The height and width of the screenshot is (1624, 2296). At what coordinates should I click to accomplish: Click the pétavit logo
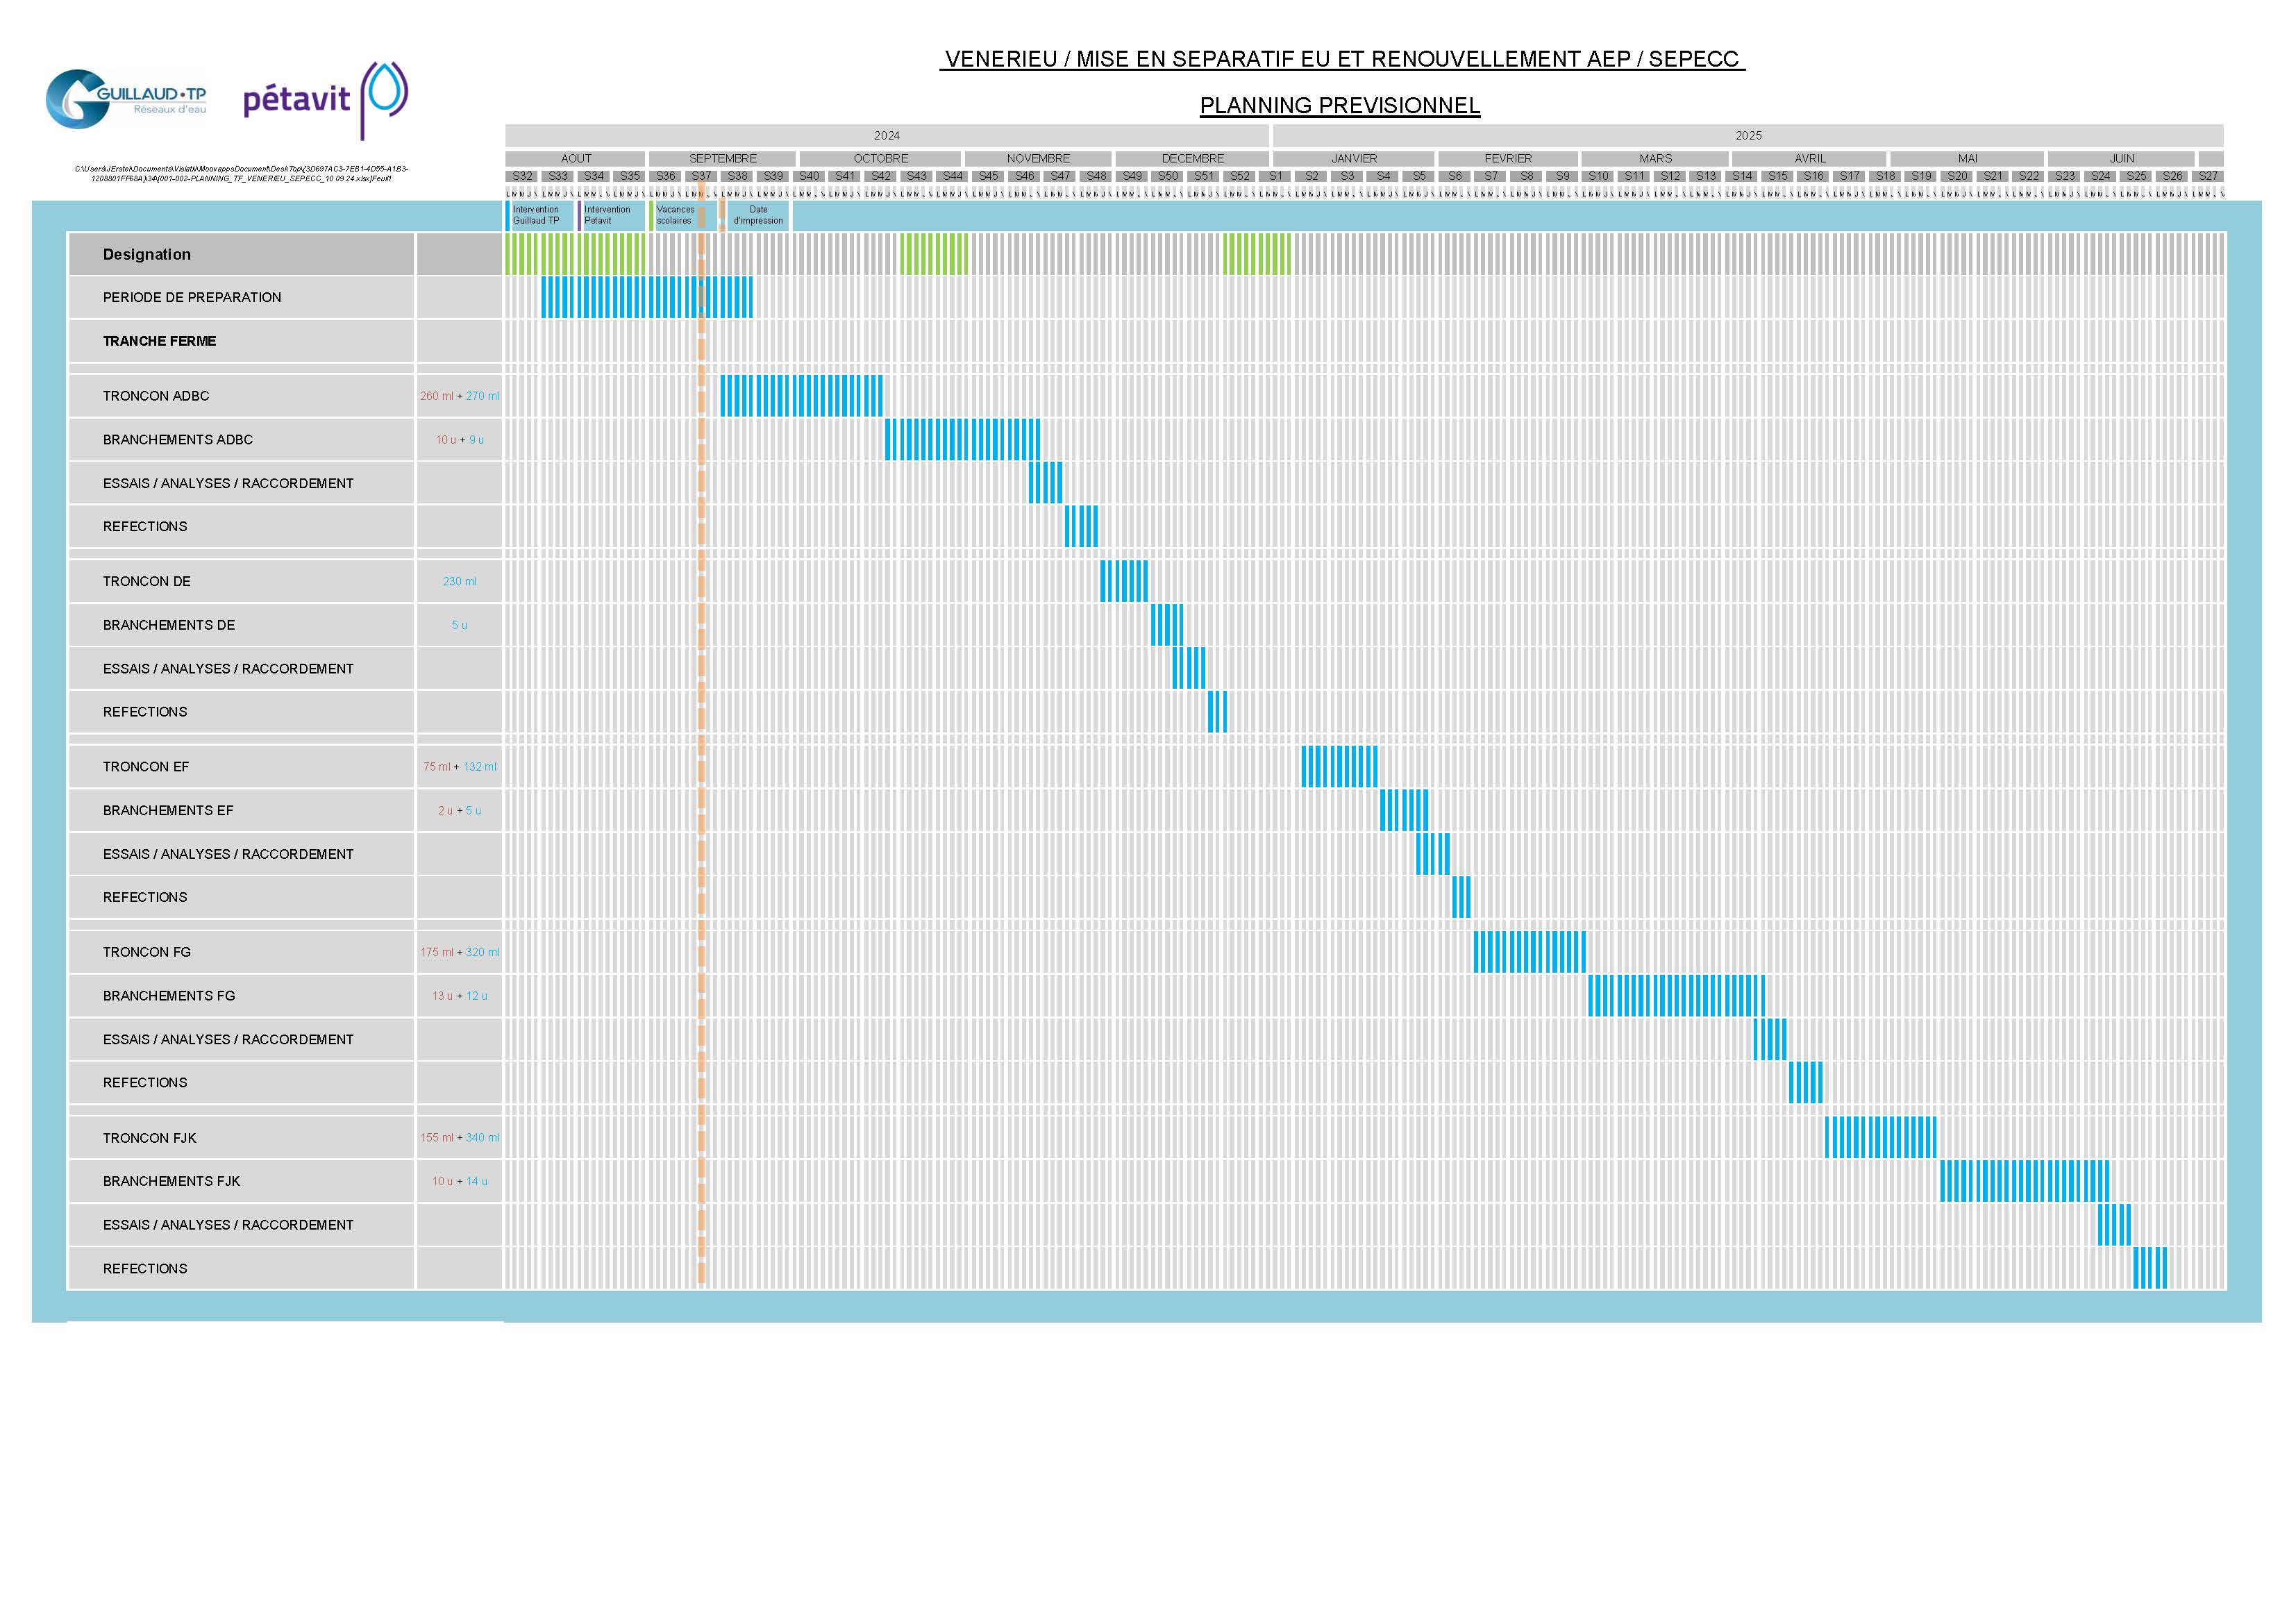(325, 100)
